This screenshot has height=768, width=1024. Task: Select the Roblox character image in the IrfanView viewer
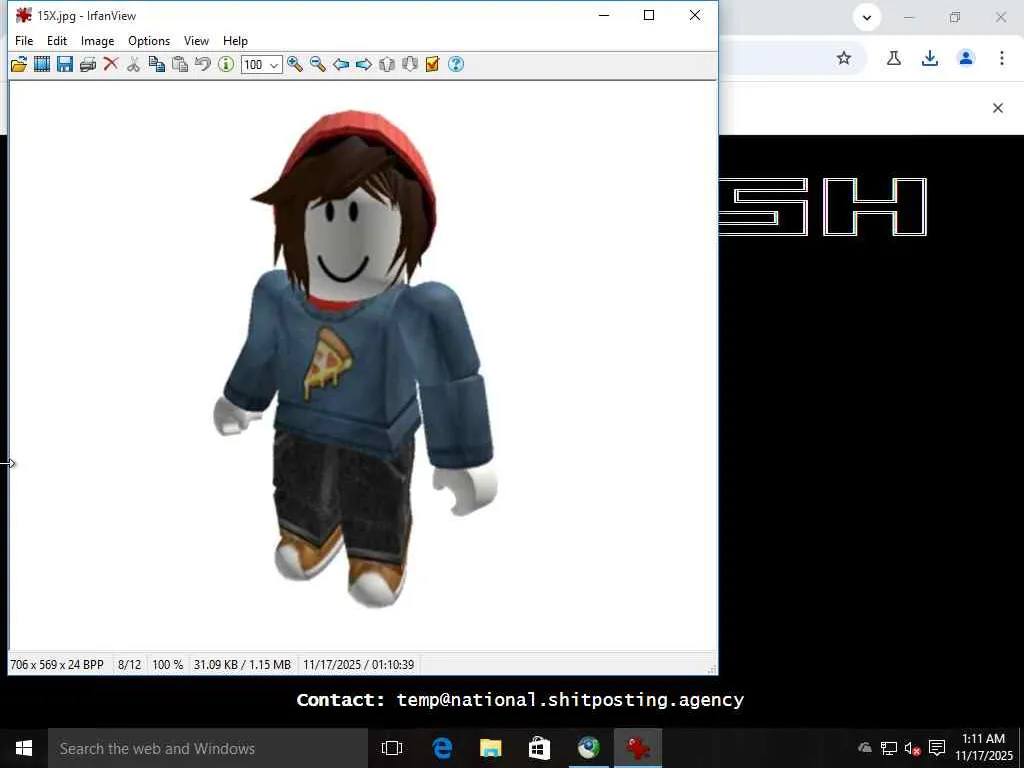pyautogui.click(x=355, y=359)
